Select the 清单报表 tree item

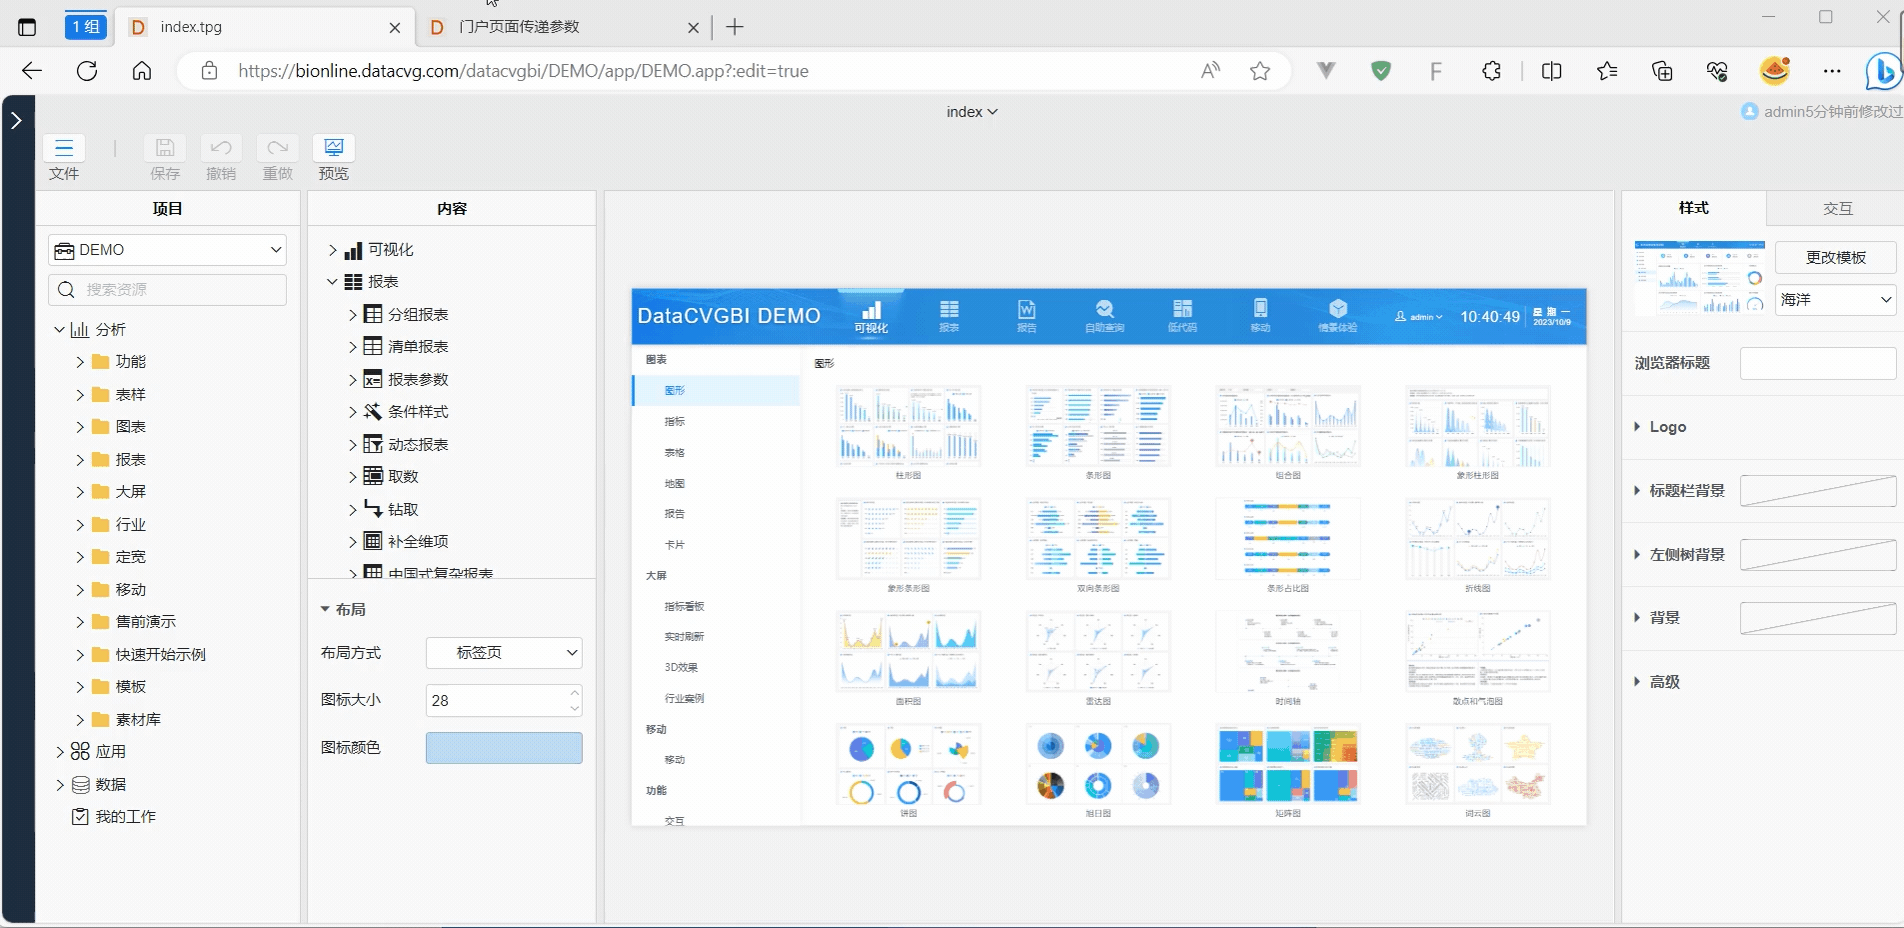coord(418,346)
